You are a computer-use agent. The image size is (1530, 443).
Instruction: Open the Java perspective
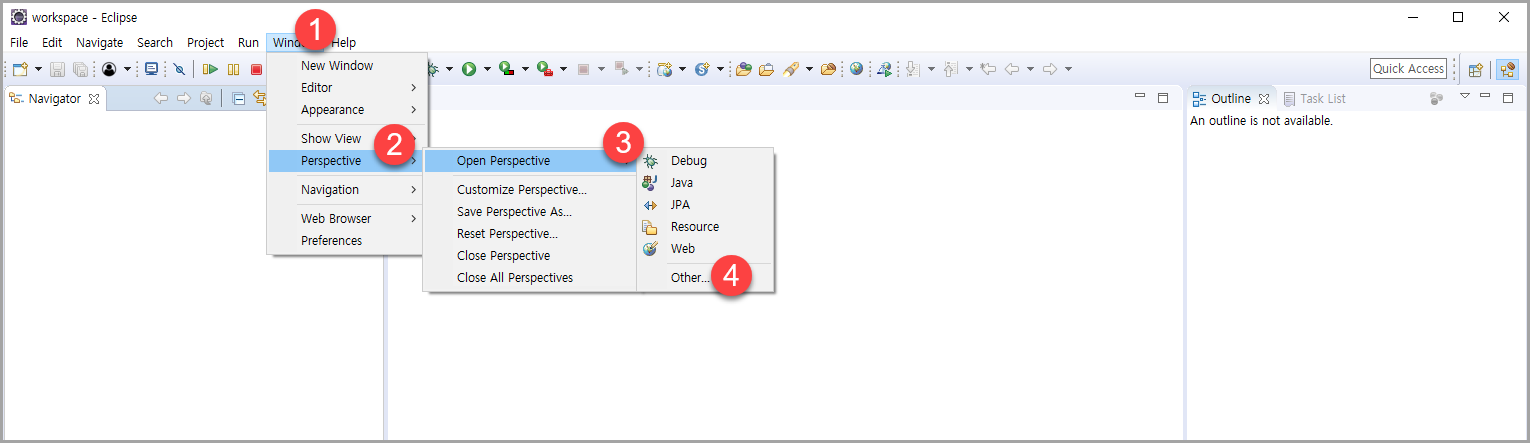point(705,183)
